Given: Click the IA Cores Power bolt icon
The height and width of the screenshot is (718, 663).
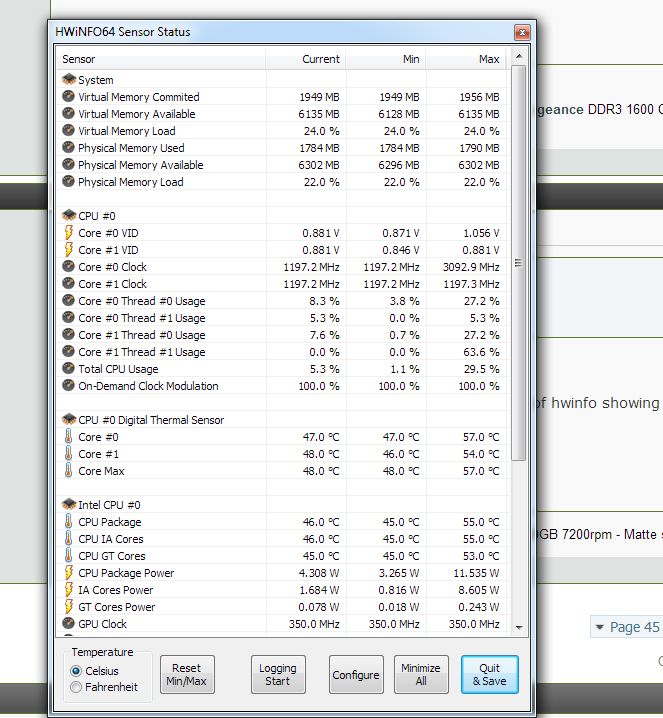Looking at the screenshot, I should [69, 589].
